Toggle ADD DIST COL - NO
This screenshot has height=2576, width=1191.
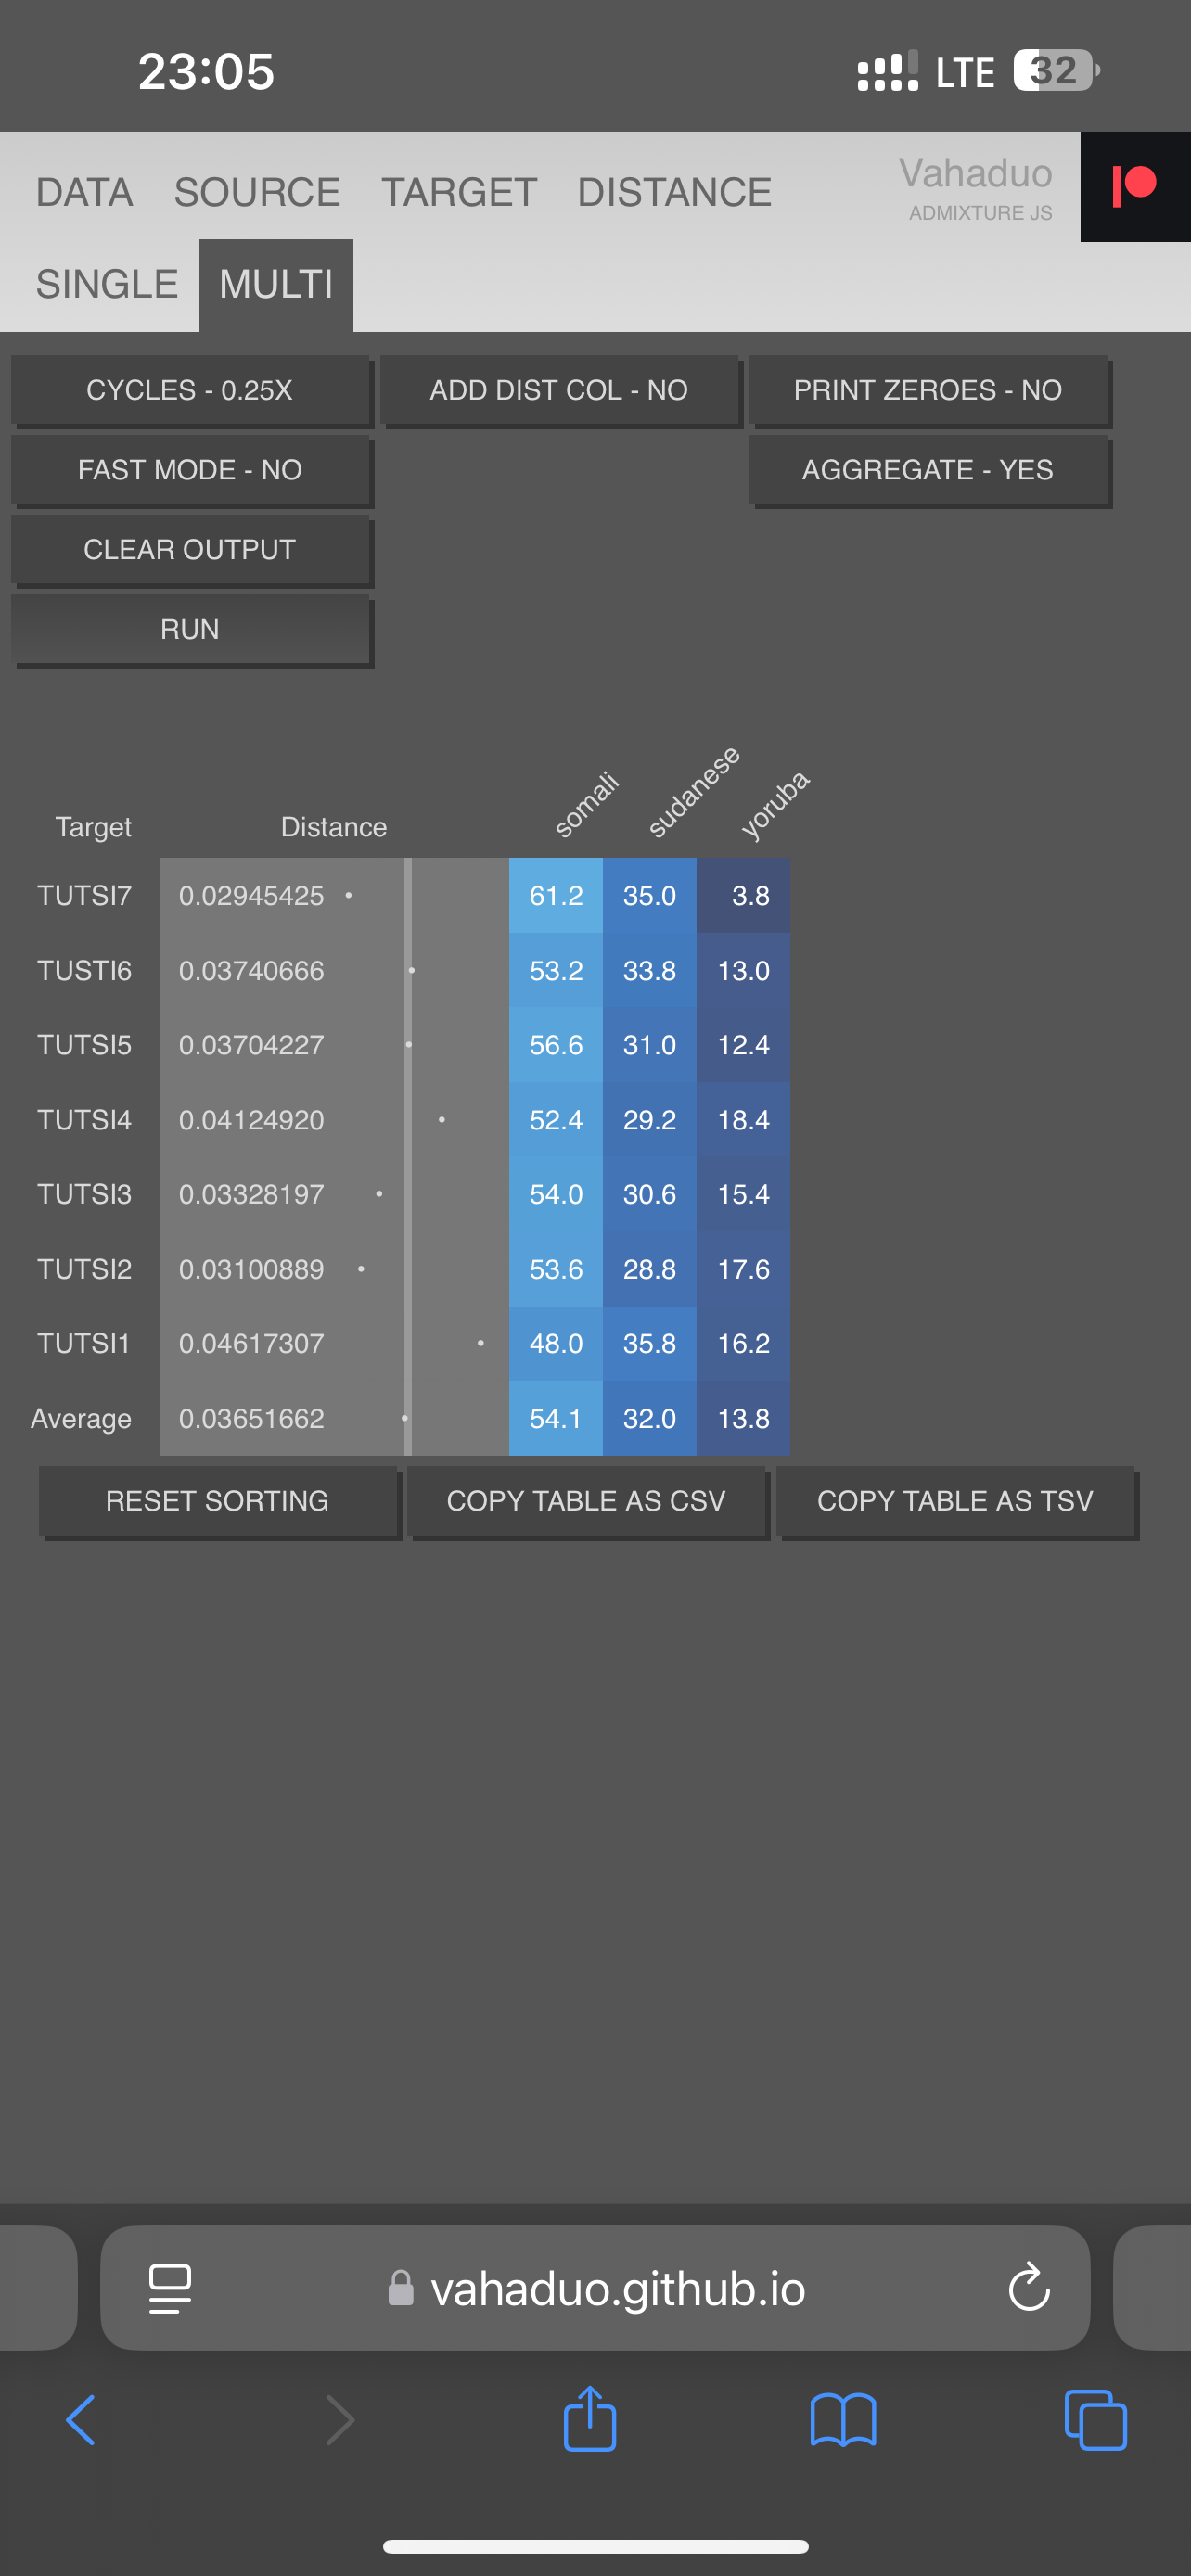(559, 390)
